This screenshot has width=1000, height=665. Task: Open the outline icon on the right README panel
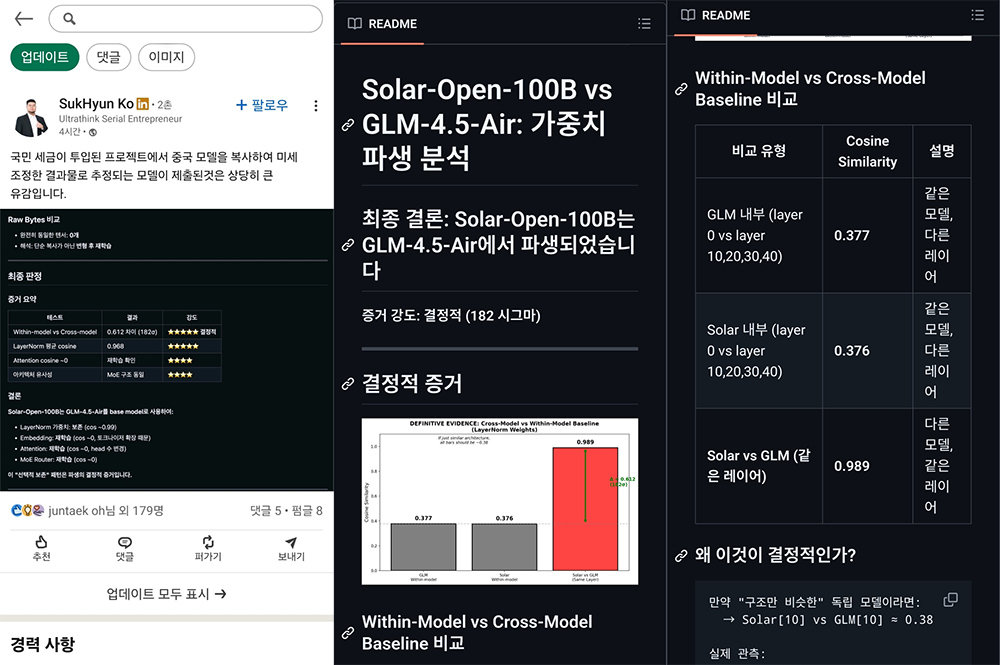tap(978, 15)
